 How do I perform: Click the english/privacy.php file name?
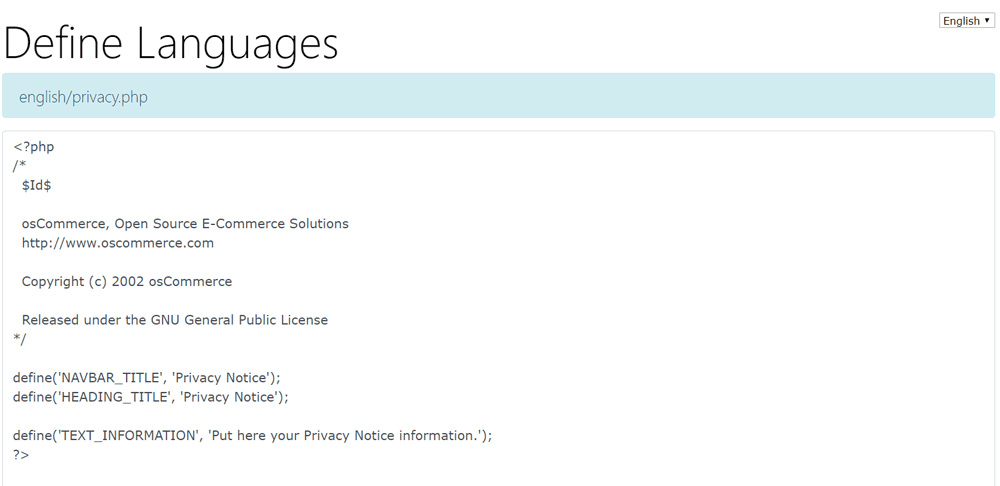[83, 97]
